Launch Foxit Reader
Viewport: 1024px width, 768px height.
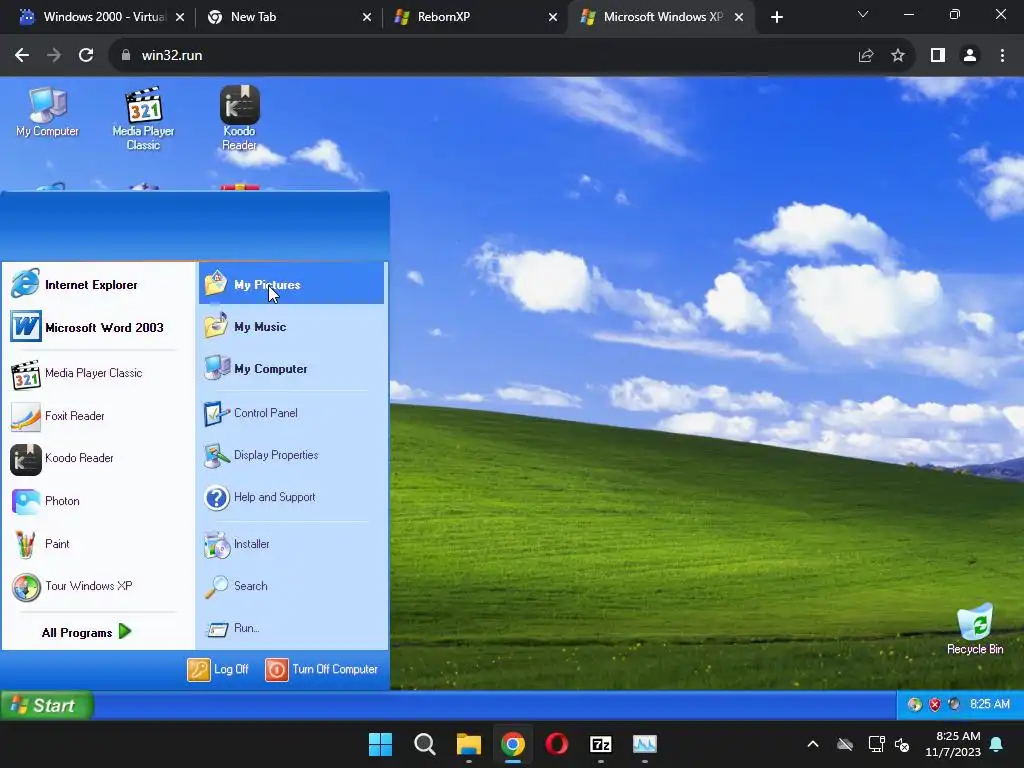(x=99, y=416)
